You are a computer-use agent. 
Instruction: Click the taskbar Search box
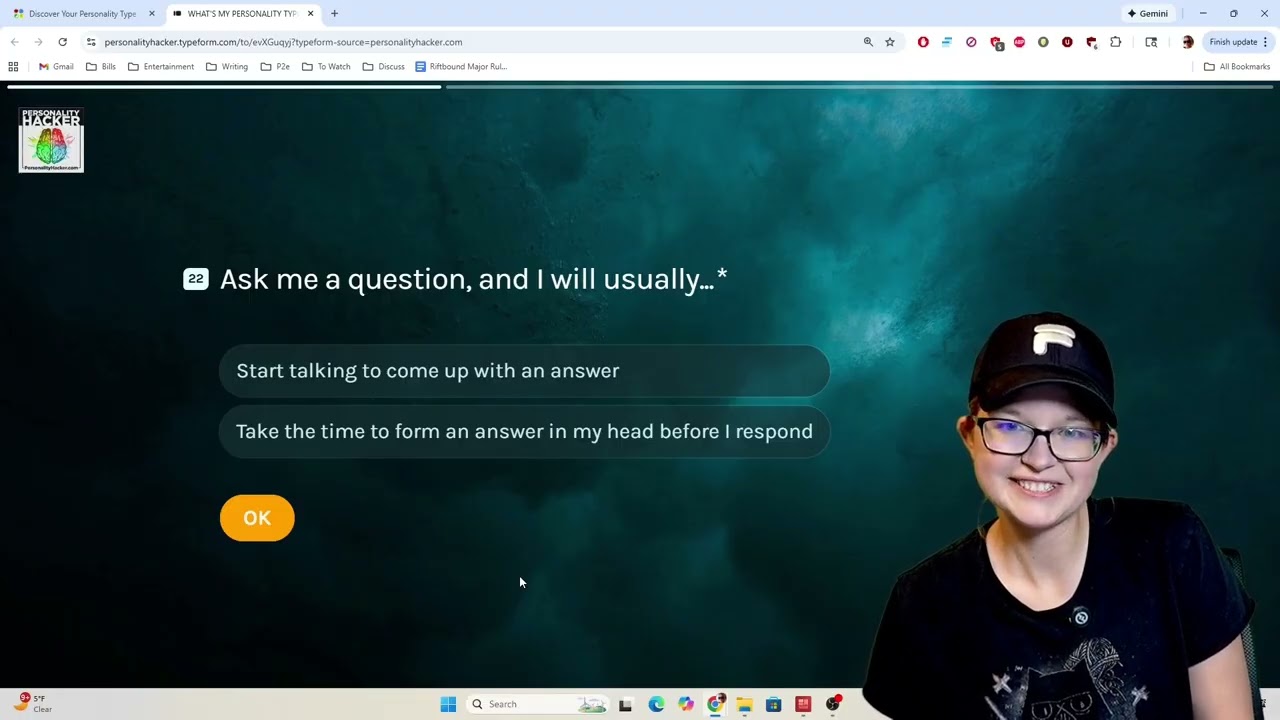[x=538, y=704]
